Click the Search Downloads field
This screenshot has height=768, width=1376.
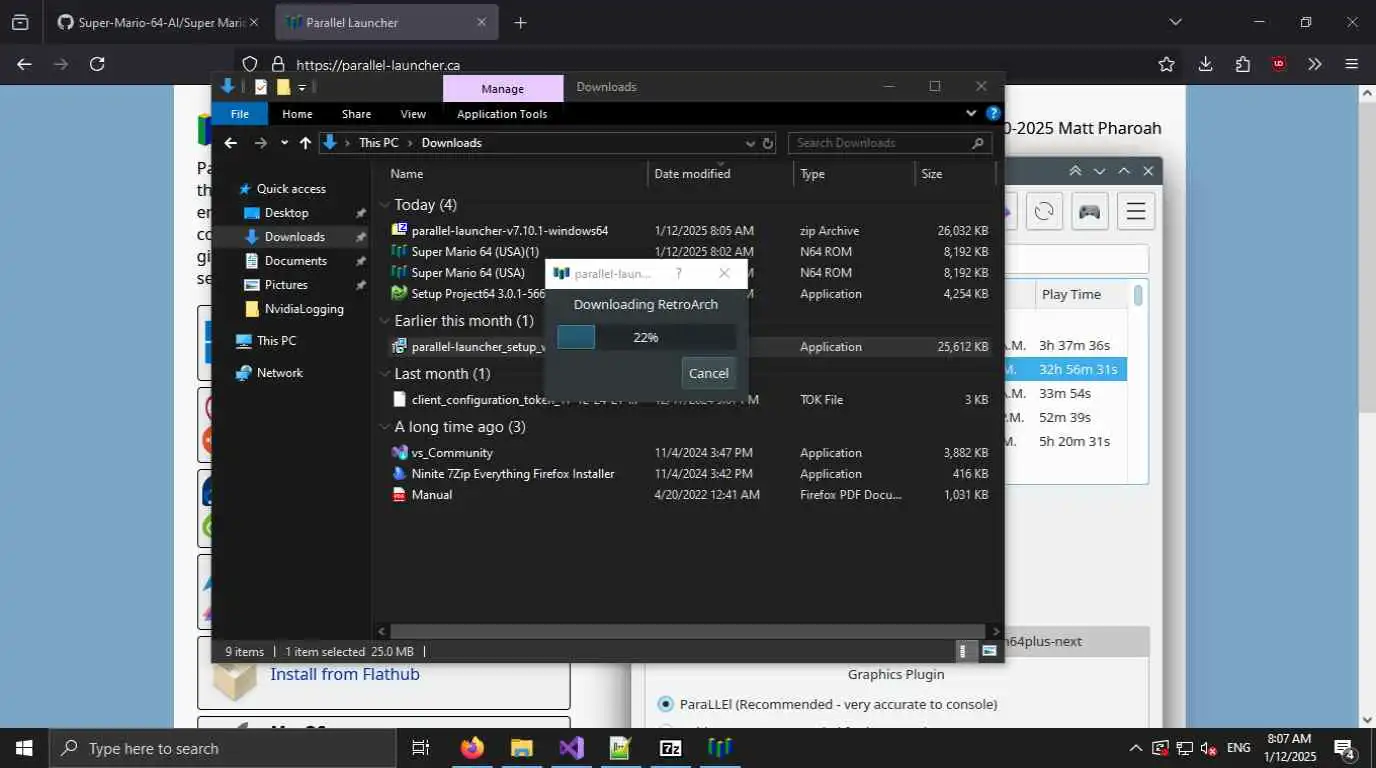[x=890, y=143]
